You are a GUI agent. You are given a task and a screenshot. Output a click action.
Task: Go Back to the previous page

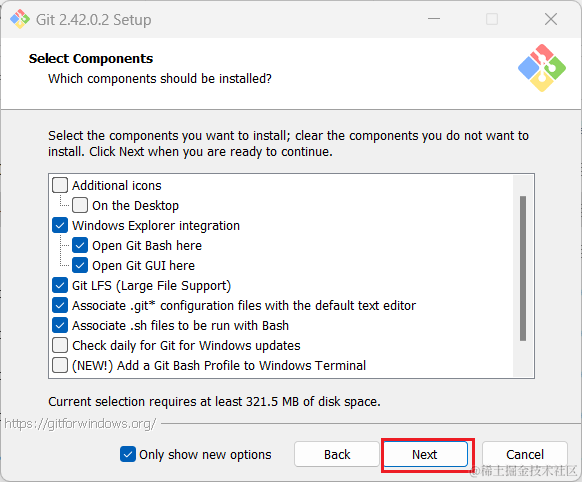pos(337,454)
